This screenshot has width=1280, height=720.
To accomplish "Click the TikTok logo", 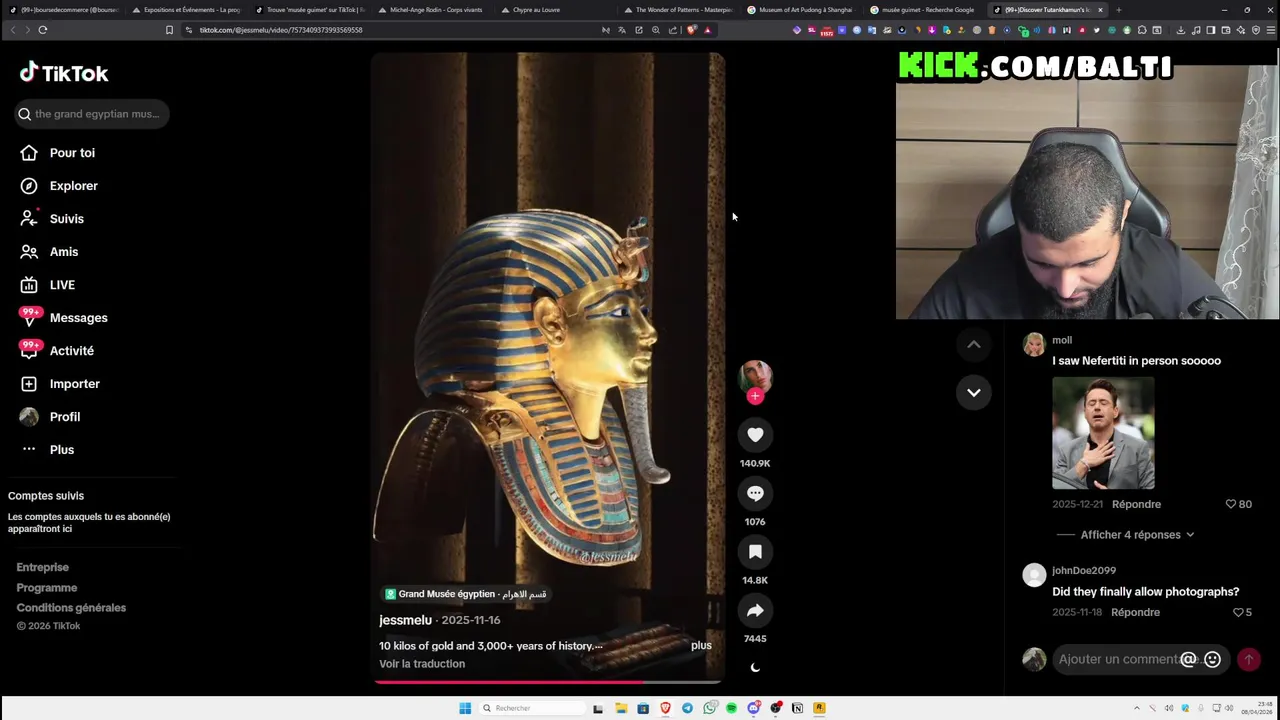I will [x=64, y=73].
